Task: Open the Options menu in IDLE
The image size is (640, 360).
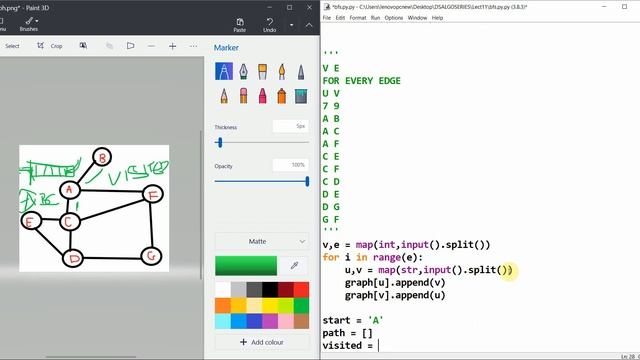Action: click(x=393, y=18)
